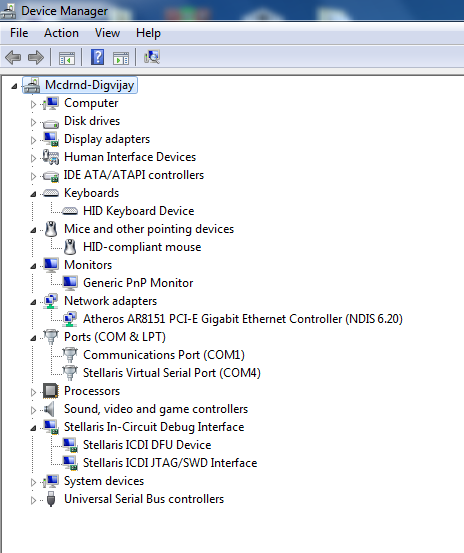Click Device Manager title bar icon

tap(8, 11)
